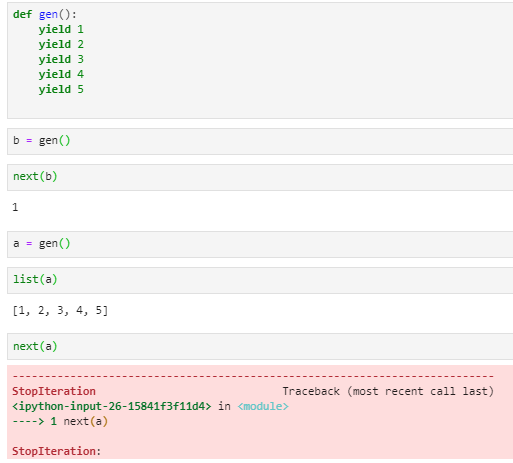Select the 'b = gen()' code cell
Viewport: 513px width, 463px height.
tap(260, 141)
